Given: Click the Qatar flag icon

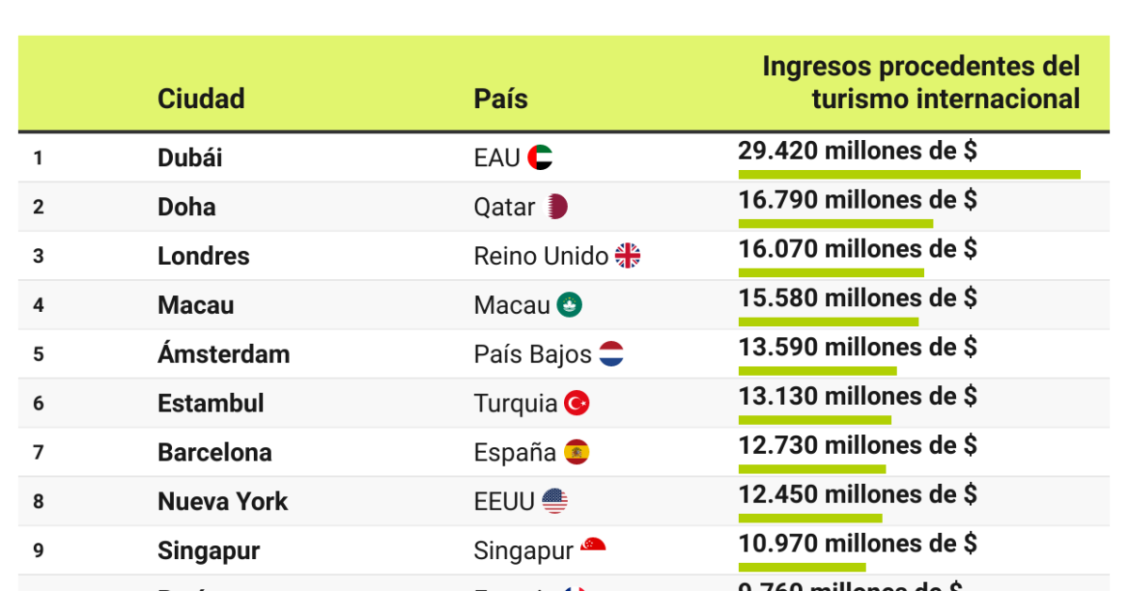Looking at the screenshot, I should click(558, 206).
